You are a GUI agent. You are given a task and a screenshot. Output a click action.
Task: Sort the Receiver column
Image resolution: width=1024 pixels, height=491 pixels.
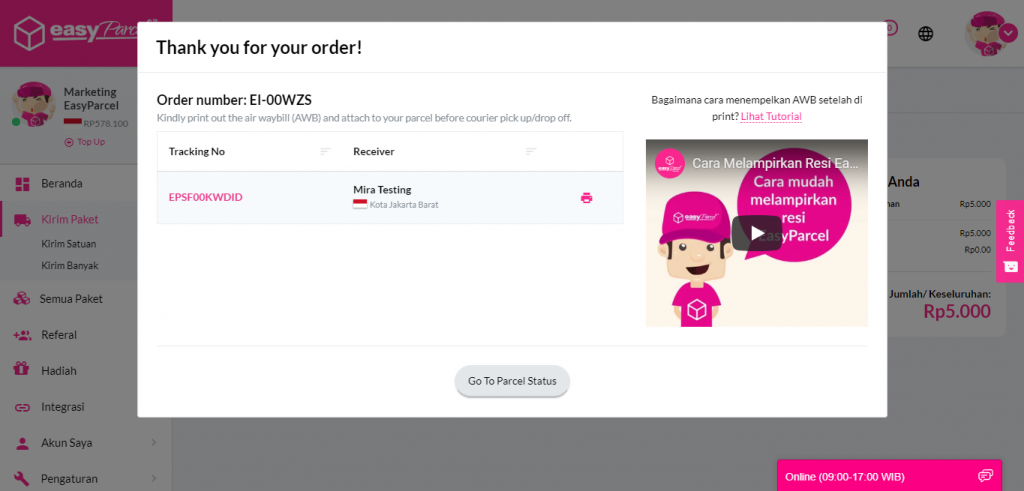pyautogui.click(x=531, y=151)
